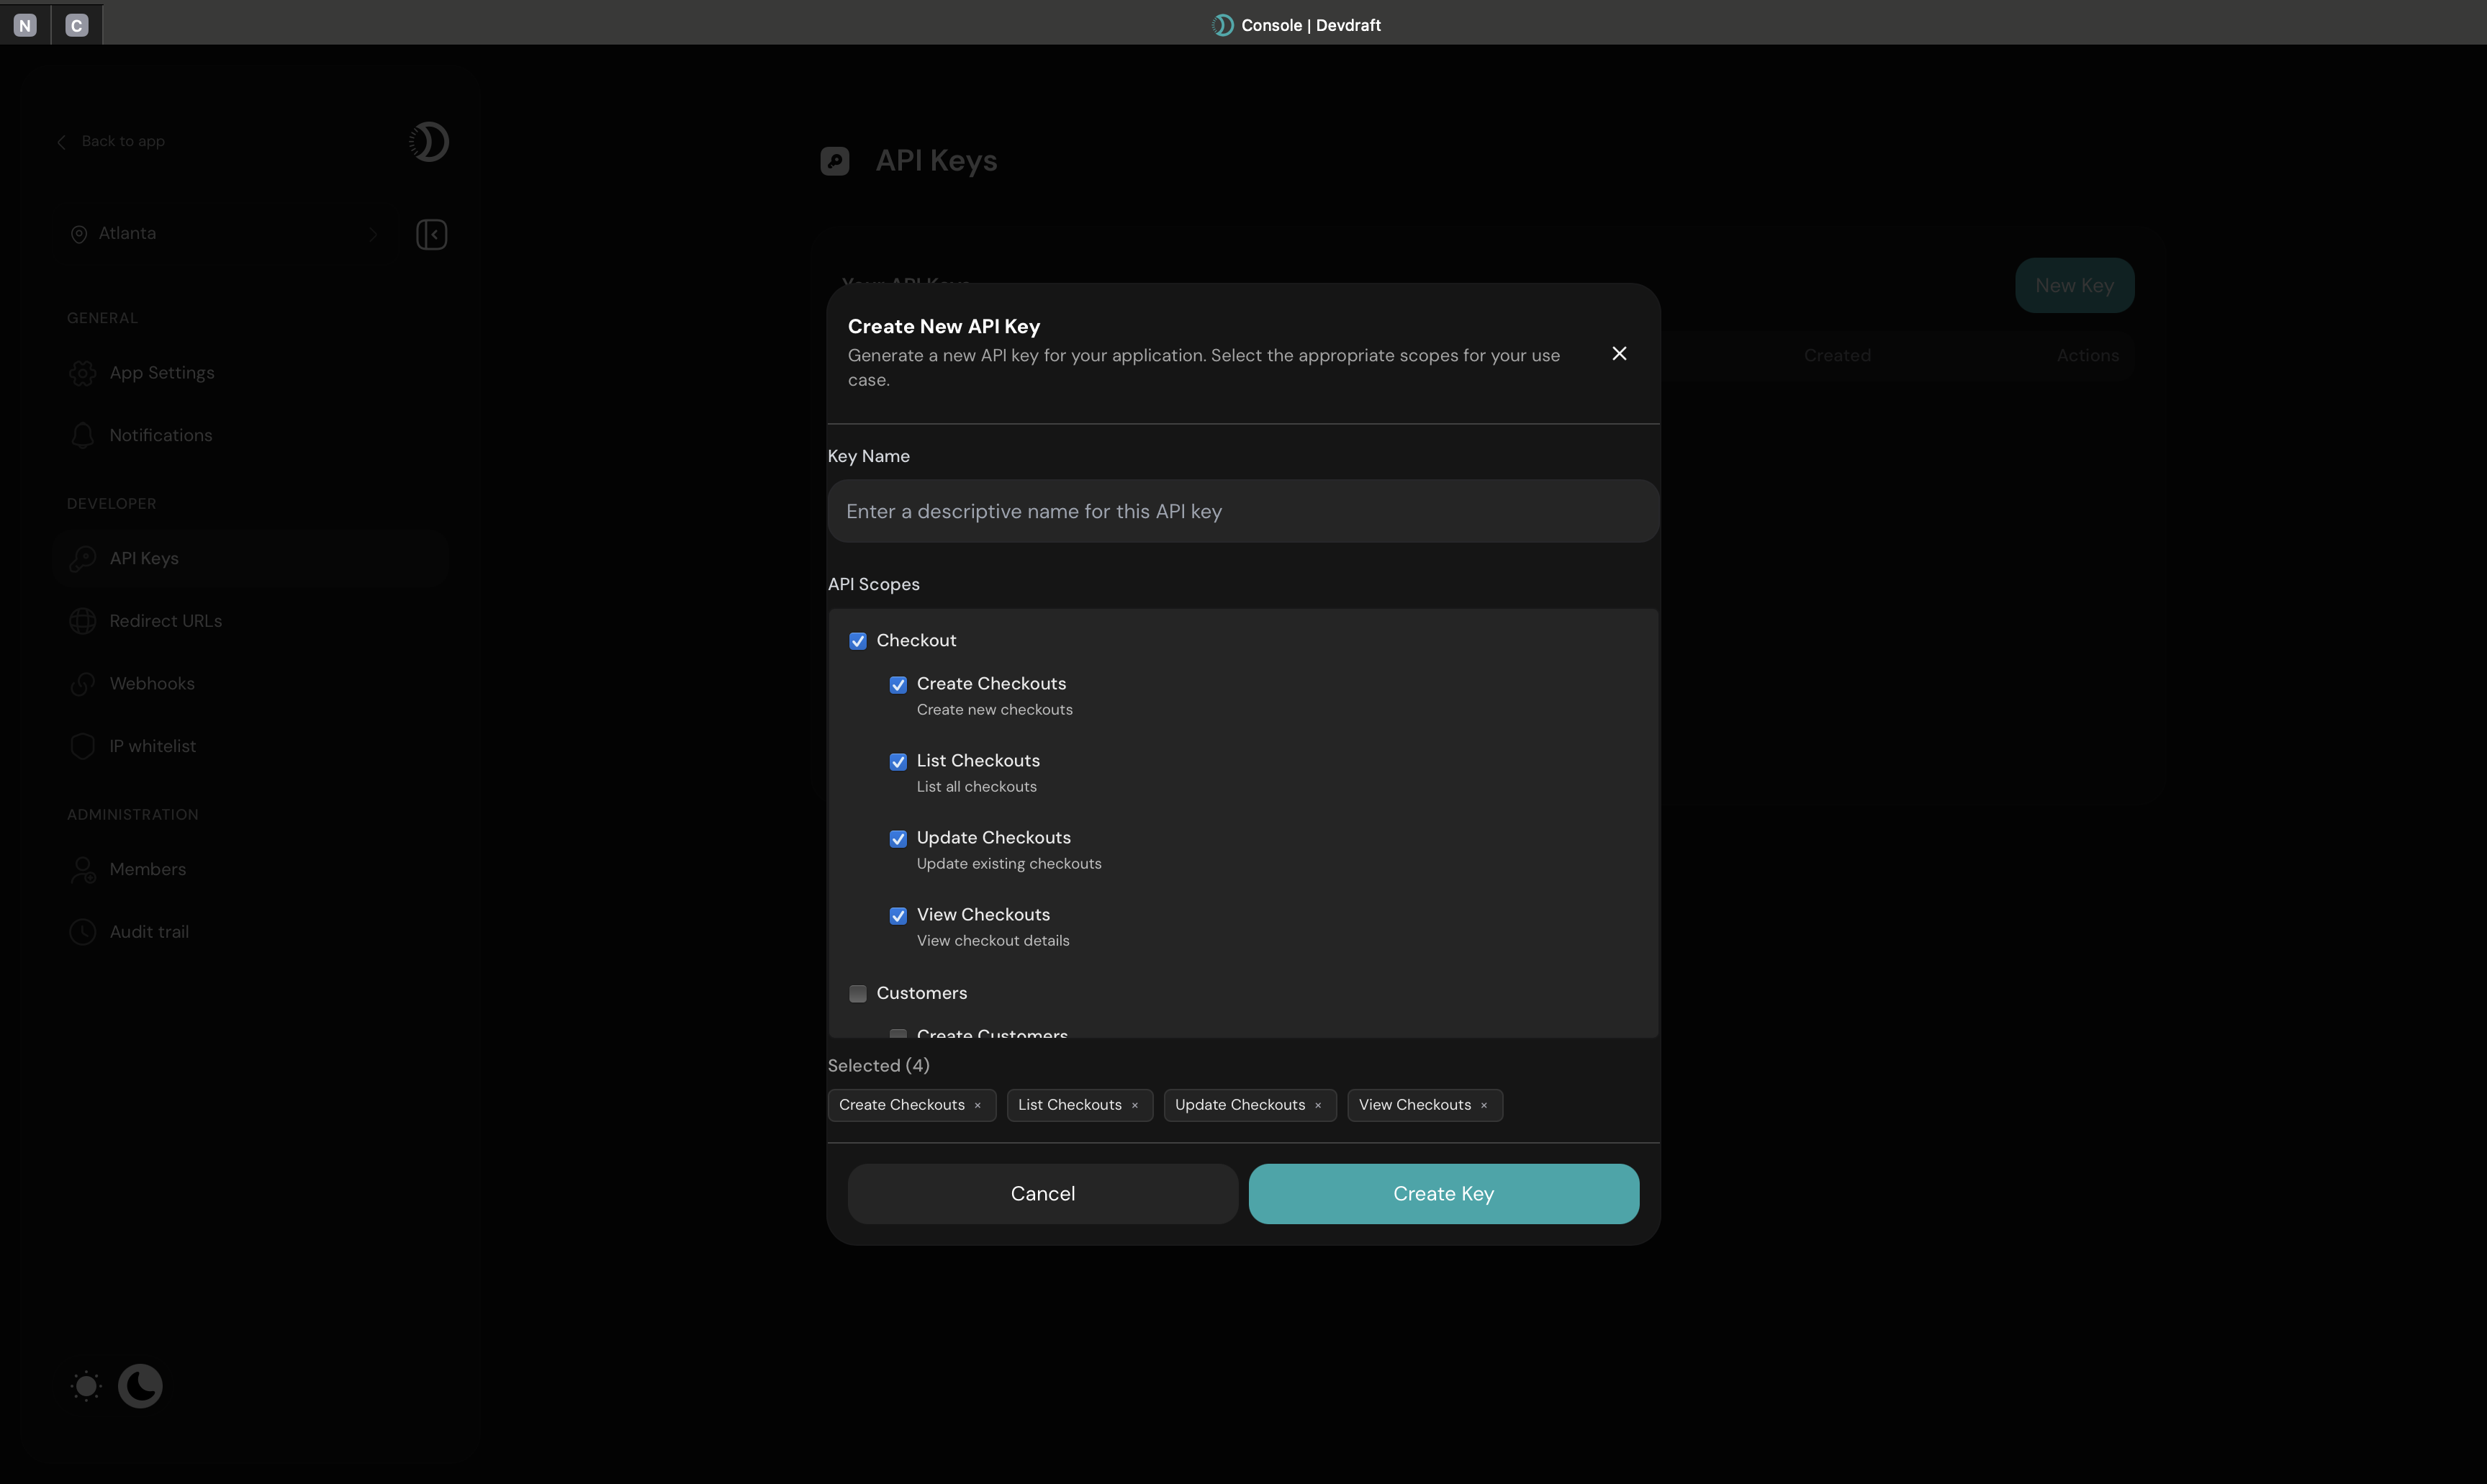
Task: Open Redirect URLs using the globe icon
Action: coord(83,620)
